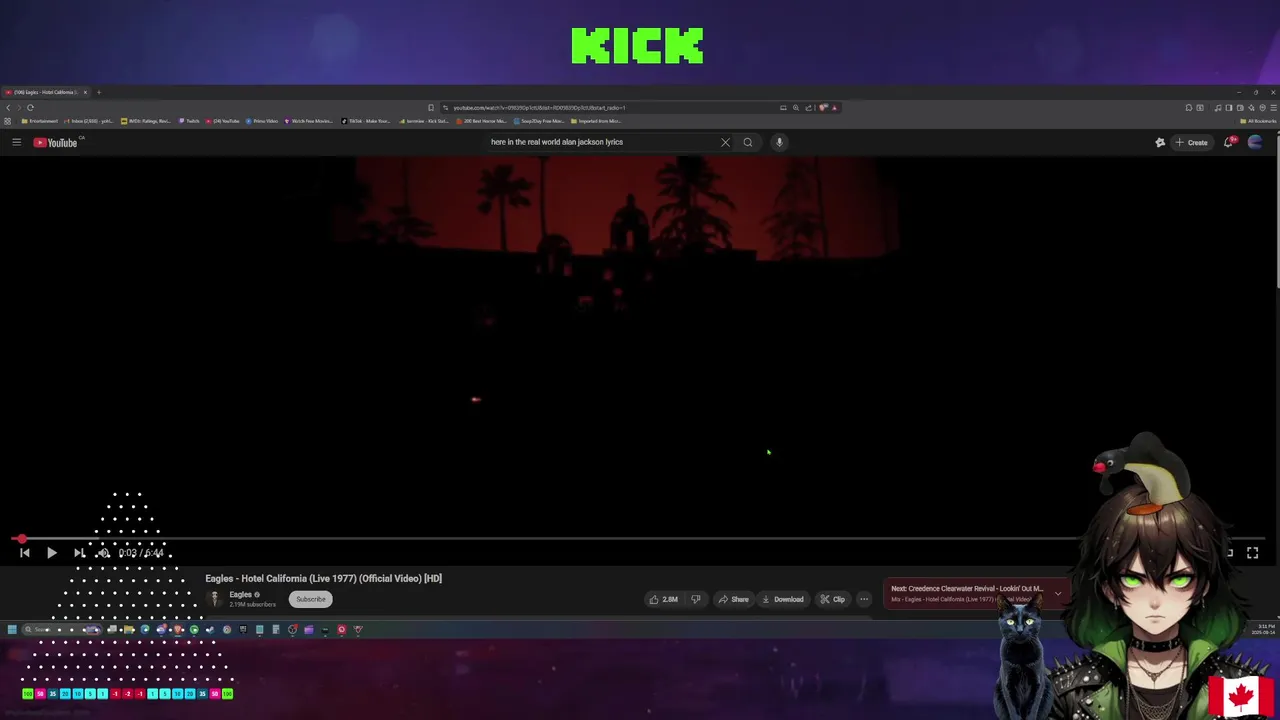Open the browser apps grid icon
This screenshot has height=720, width=1280.
tap(7, 121)
